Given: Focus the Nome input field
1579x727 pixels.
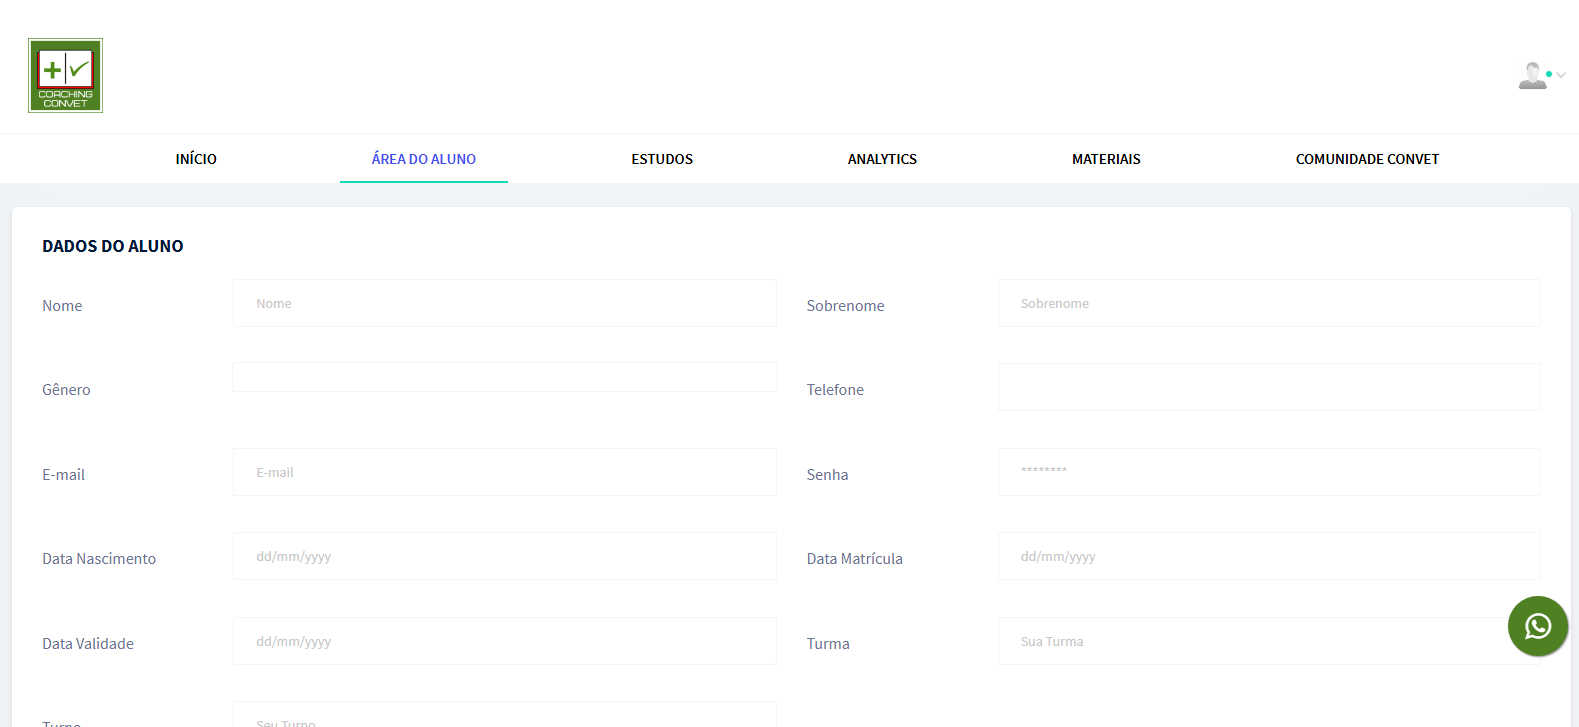Looking at the screenshot, I should coord(504,303).
